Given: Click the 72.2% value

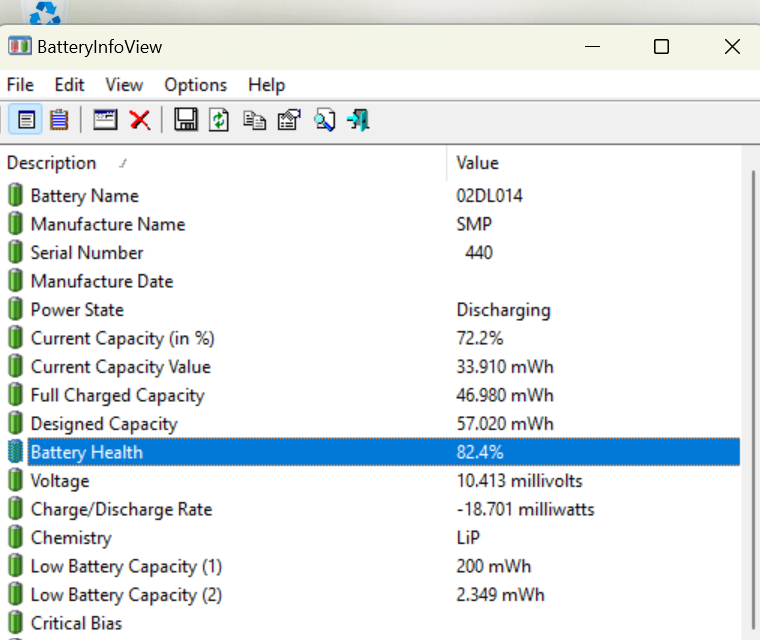Looking at the screenshot, I should click(480, 338).
